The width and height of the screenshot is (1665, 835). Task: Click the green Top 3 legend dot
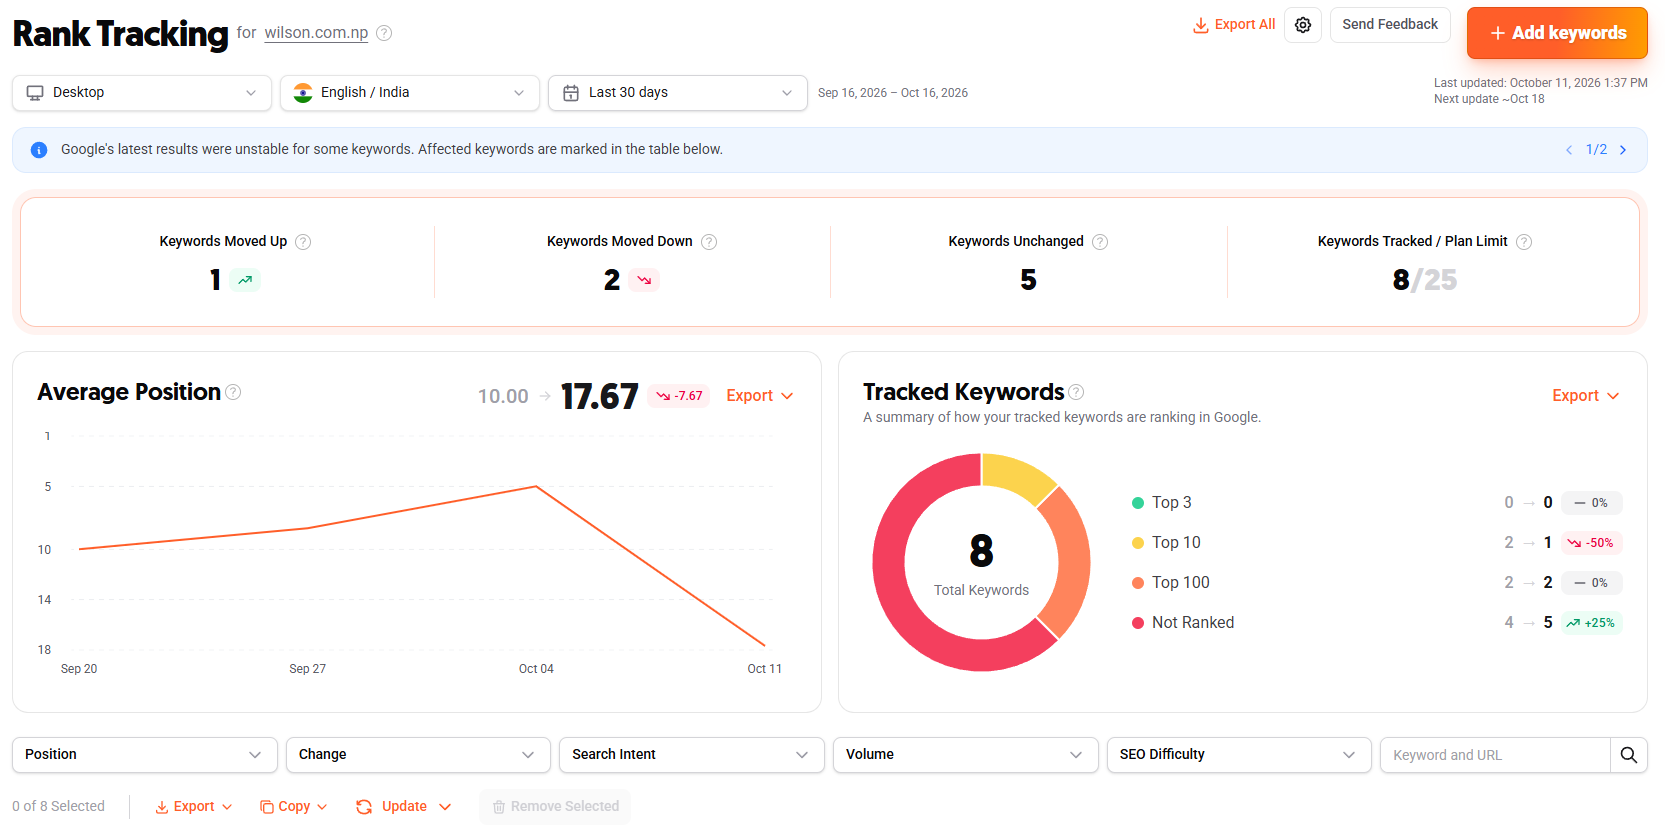pos(1137,503)
